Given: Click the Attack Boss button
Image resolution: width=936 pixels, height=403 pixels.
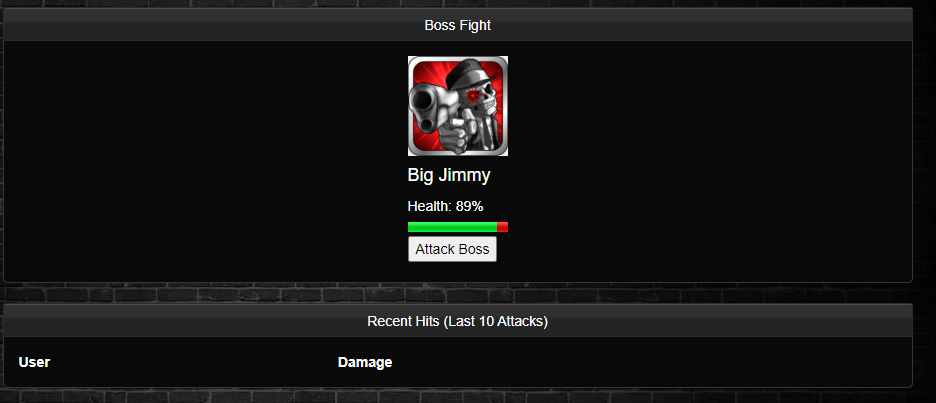Looking at the screenshot, I should [452, 249].
